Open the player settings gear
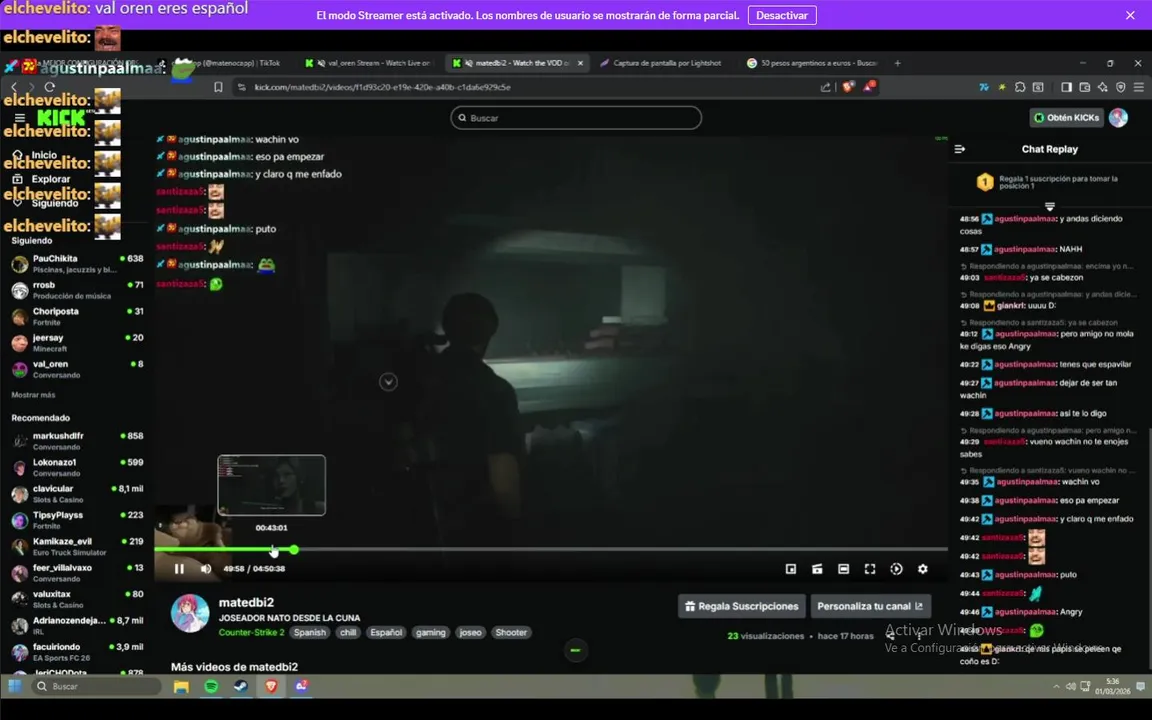This screenshot has height=720, width=1152. point(923,569)
